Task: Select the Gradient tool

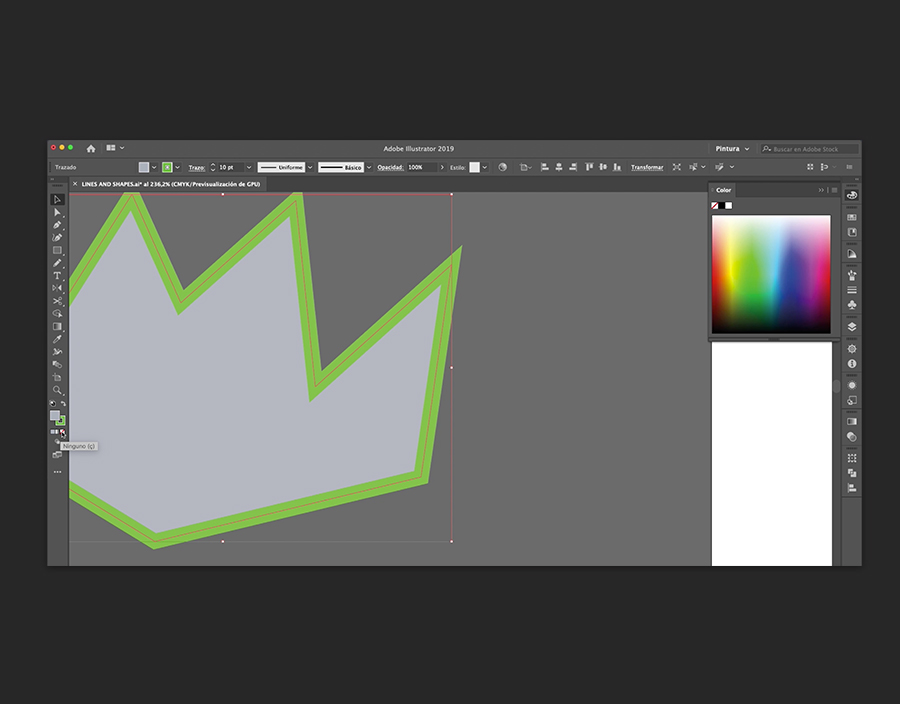Action: pyautogui.click(x=57, y=326)
